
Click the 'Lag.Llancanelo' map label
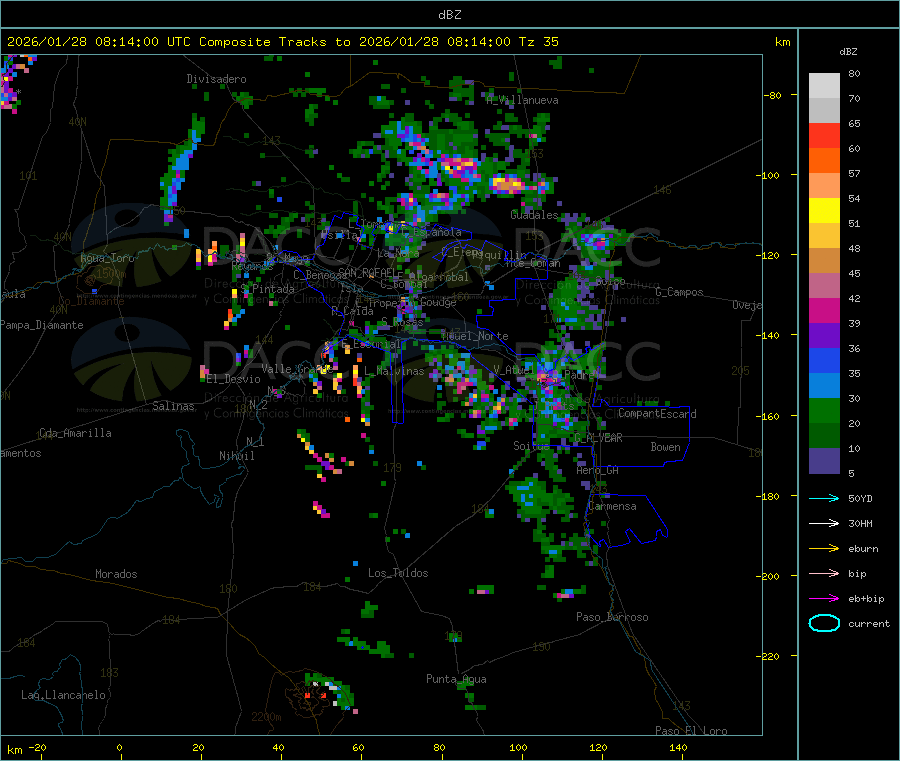(x=63, y=695)
